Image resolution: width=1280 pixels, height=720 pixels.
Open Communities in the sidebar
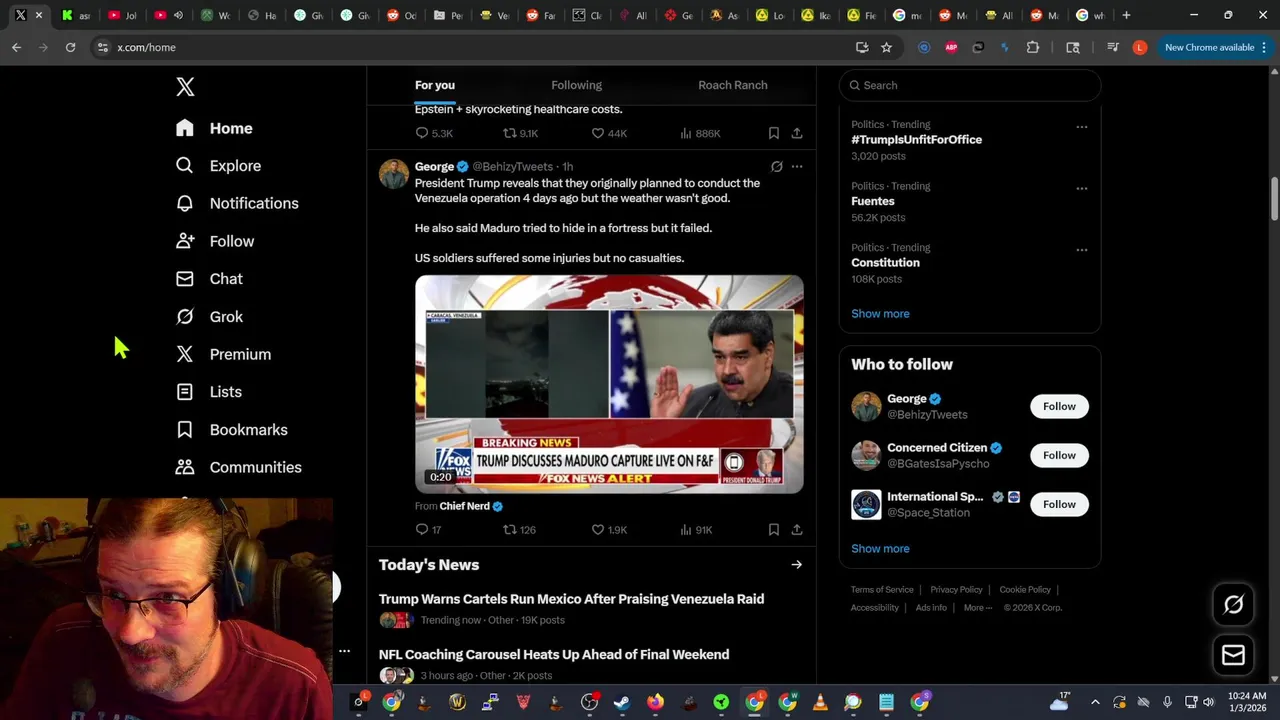pos(238,467)
